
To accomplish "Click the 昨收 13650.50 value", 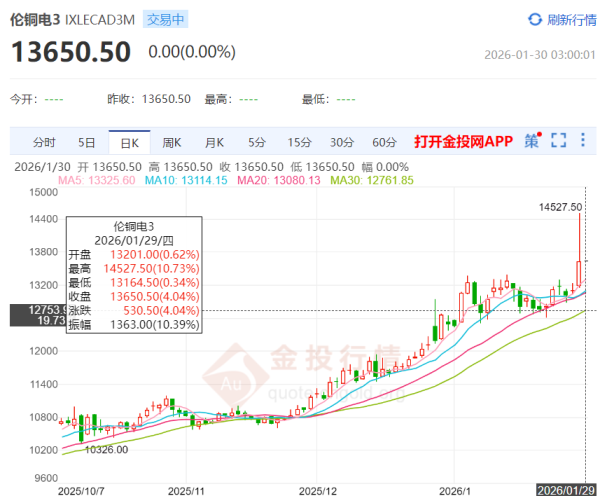I will (x=166, y=100).
